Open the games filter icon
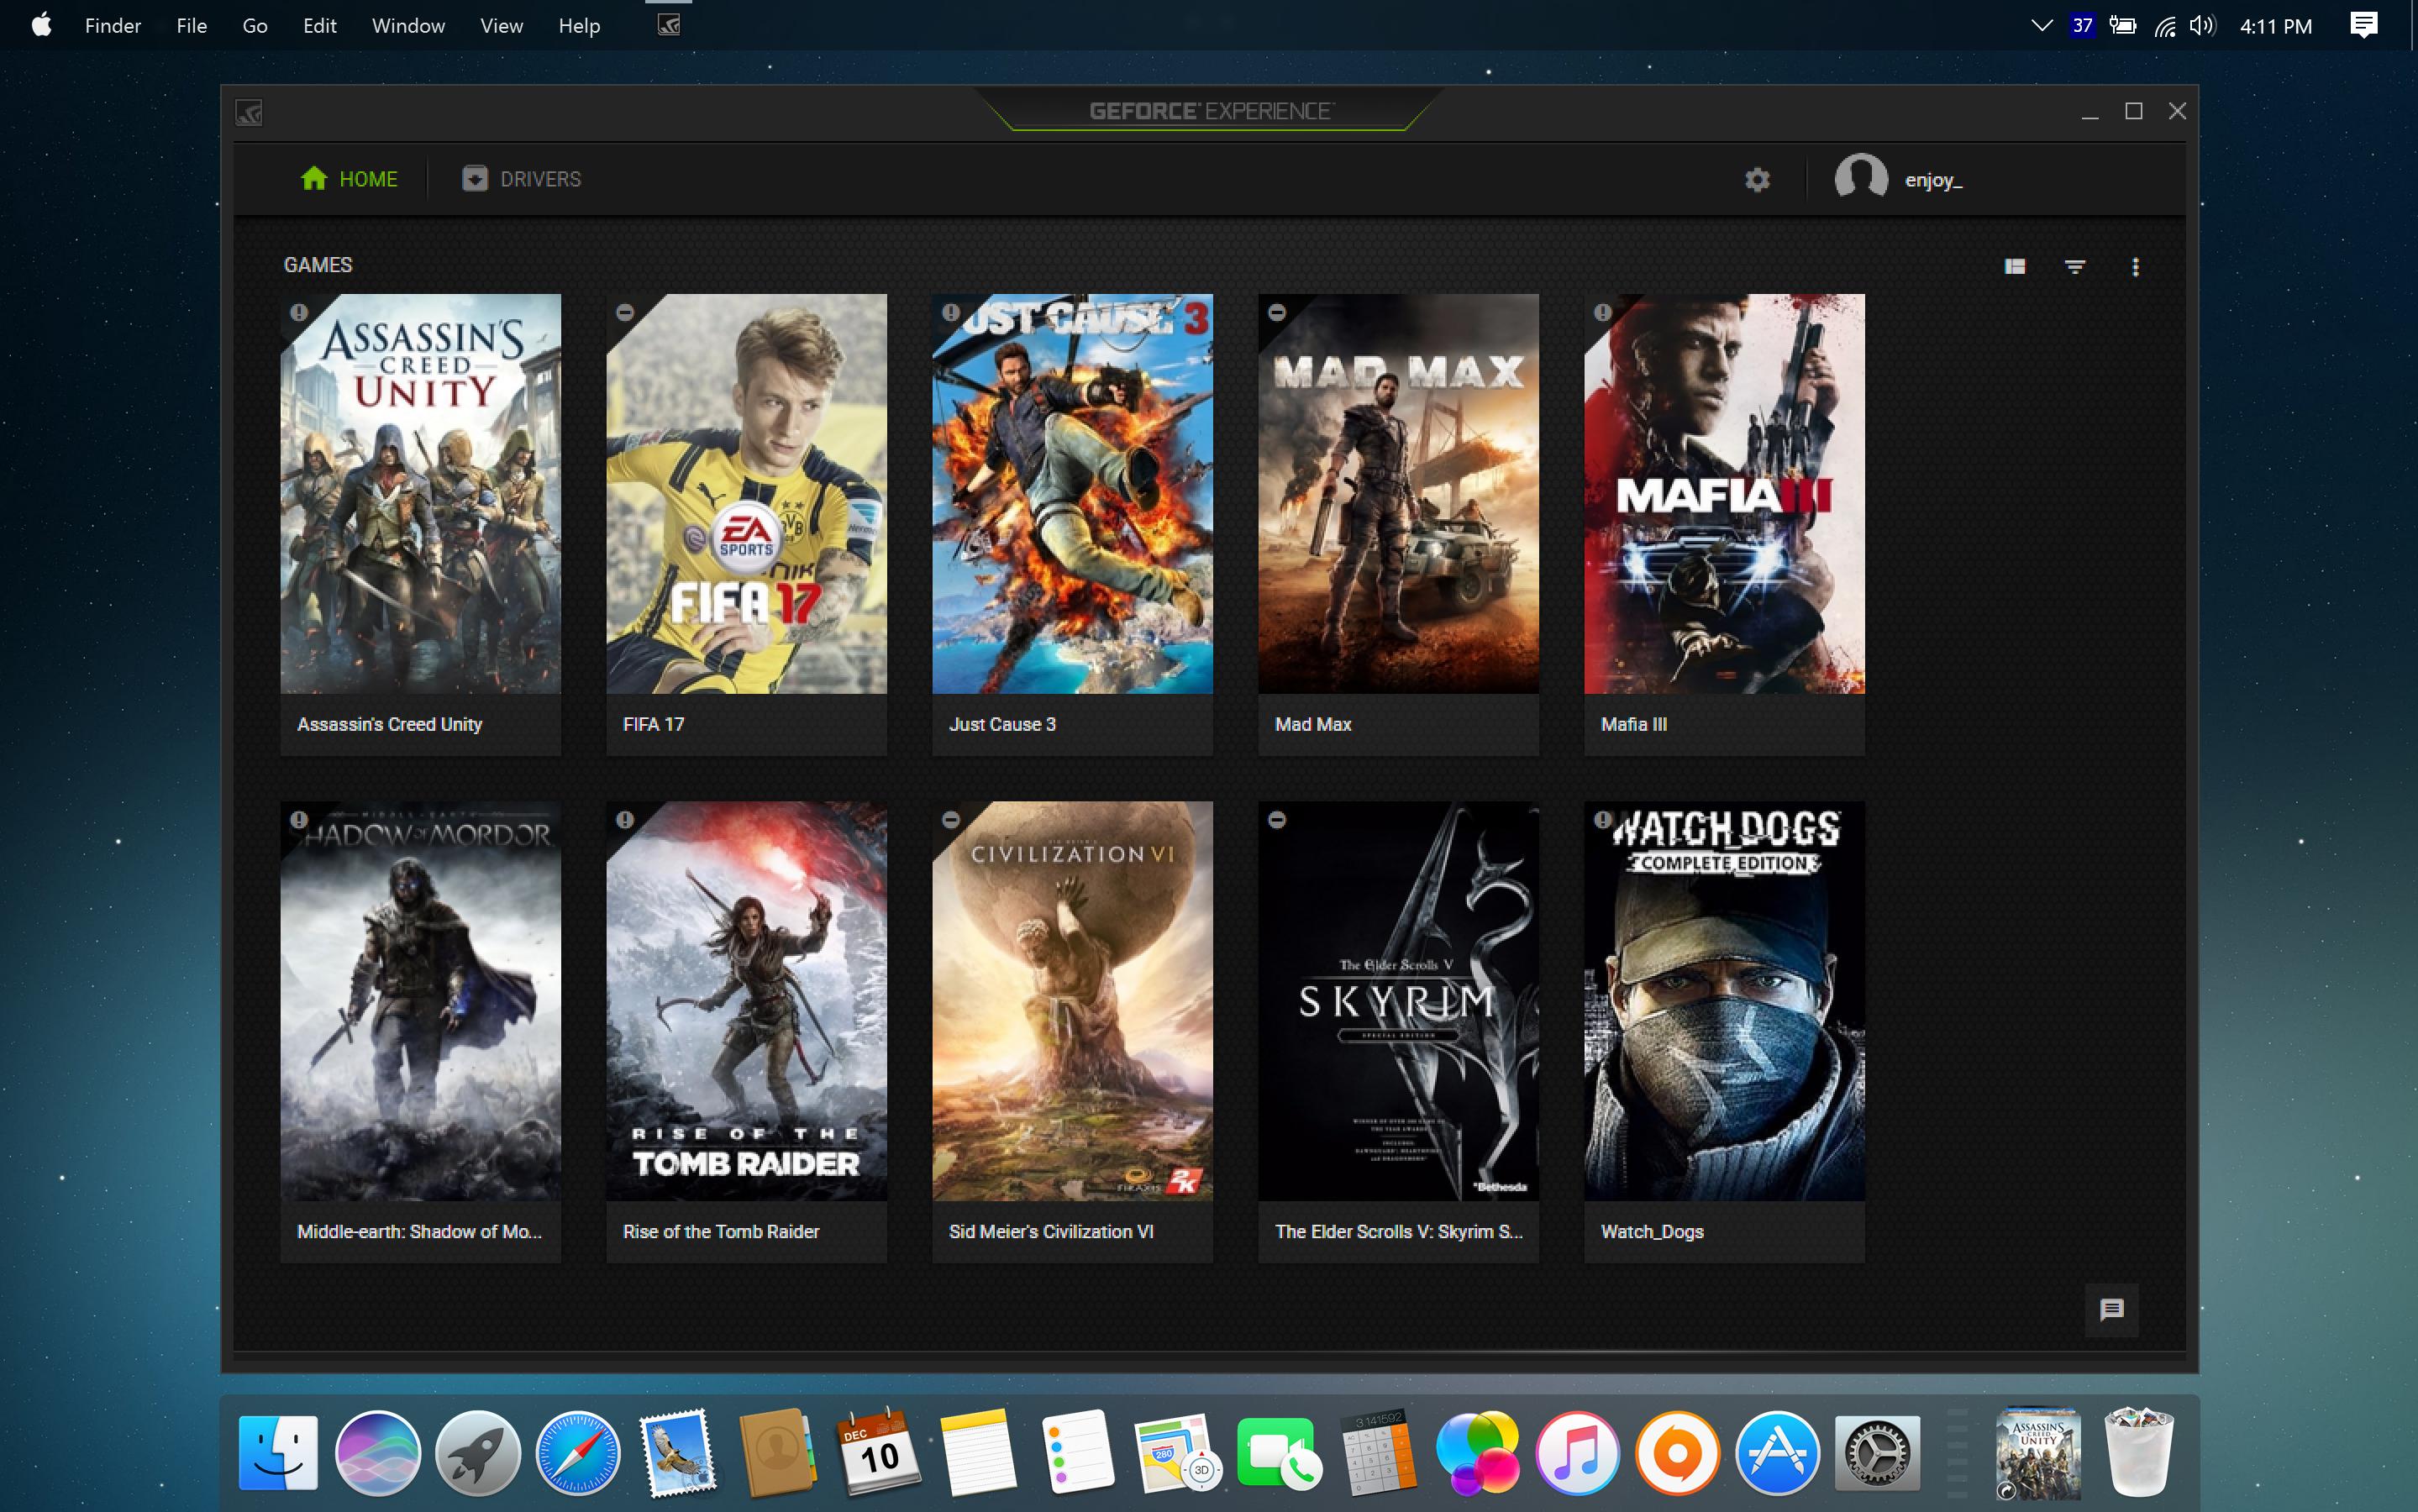 point(2075,267)
